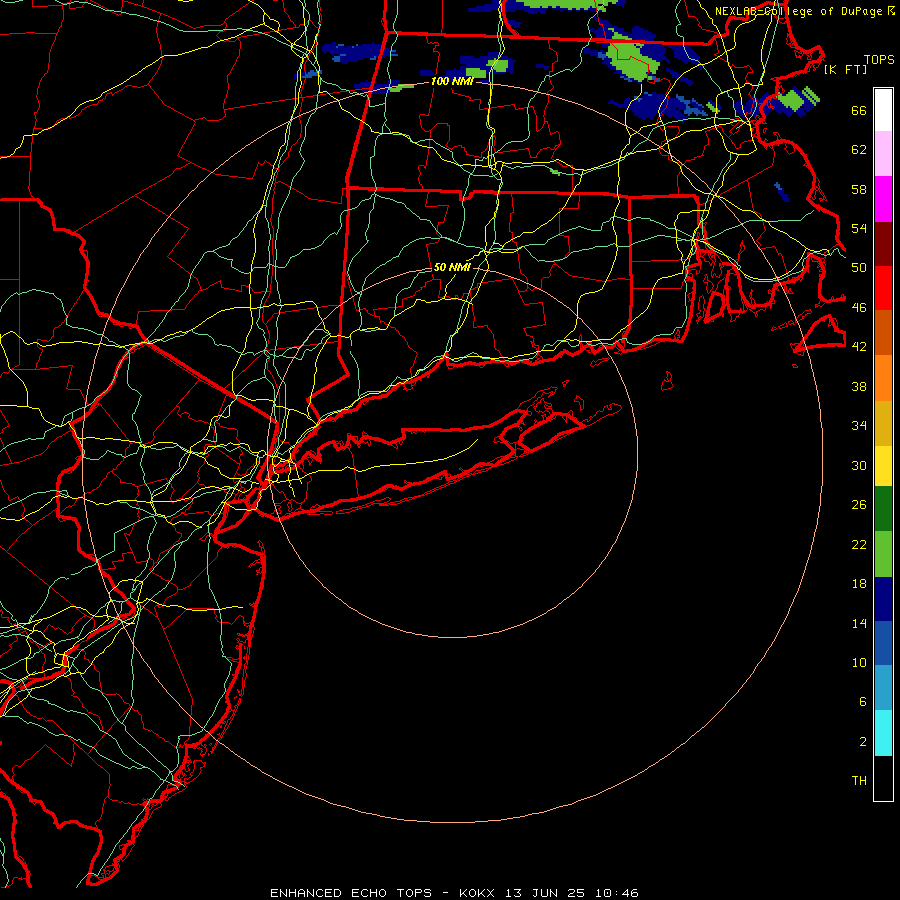
Task: Click the legend value '42'
Action: (859, 347)
